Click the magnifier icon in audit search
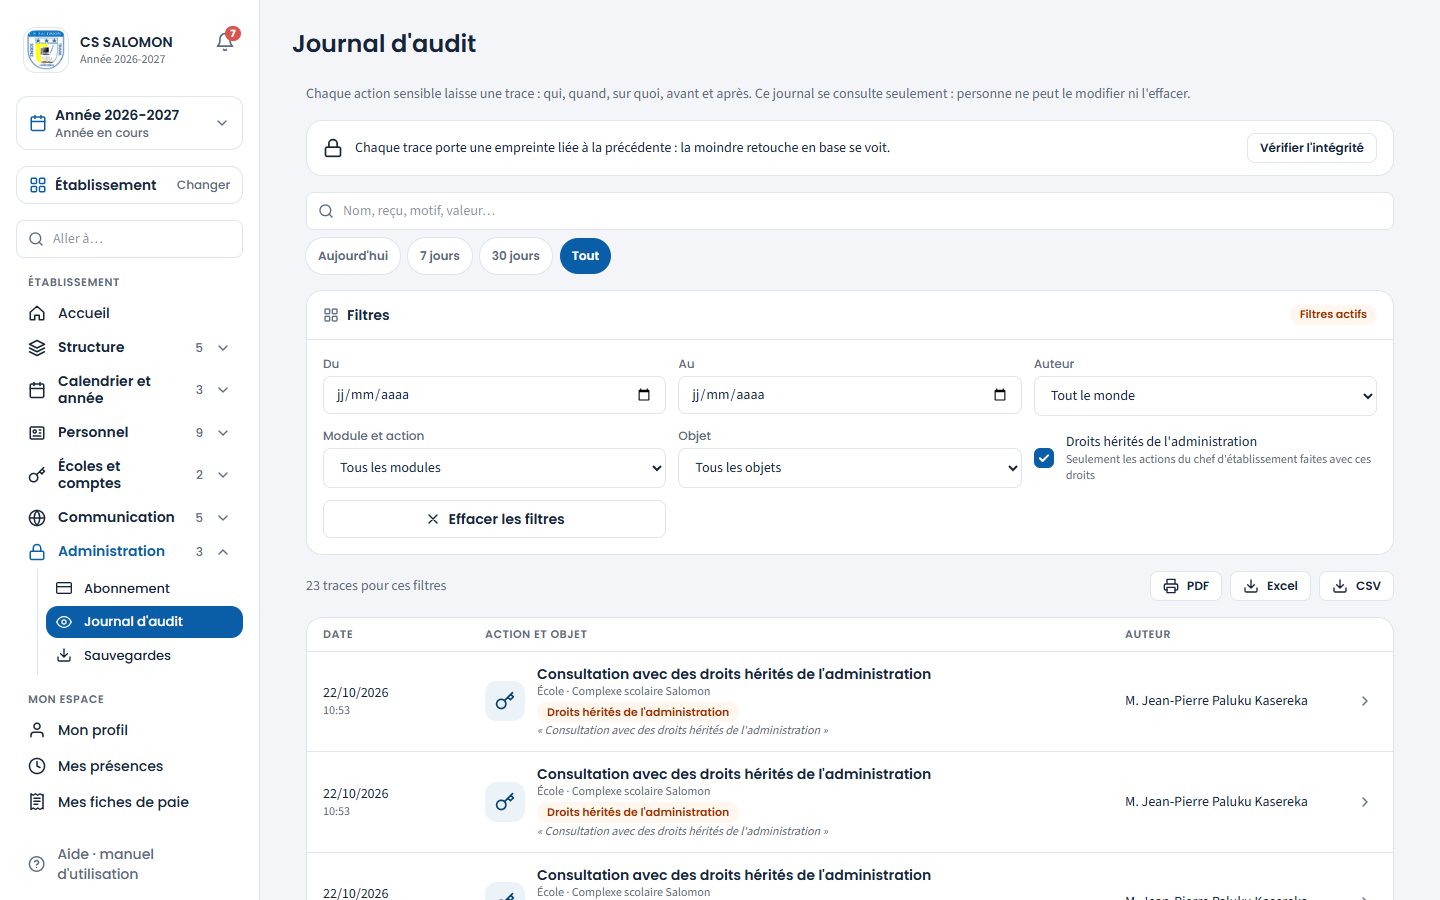The width and height of the screenshot is (1440, 900). [x=326, y=211]
